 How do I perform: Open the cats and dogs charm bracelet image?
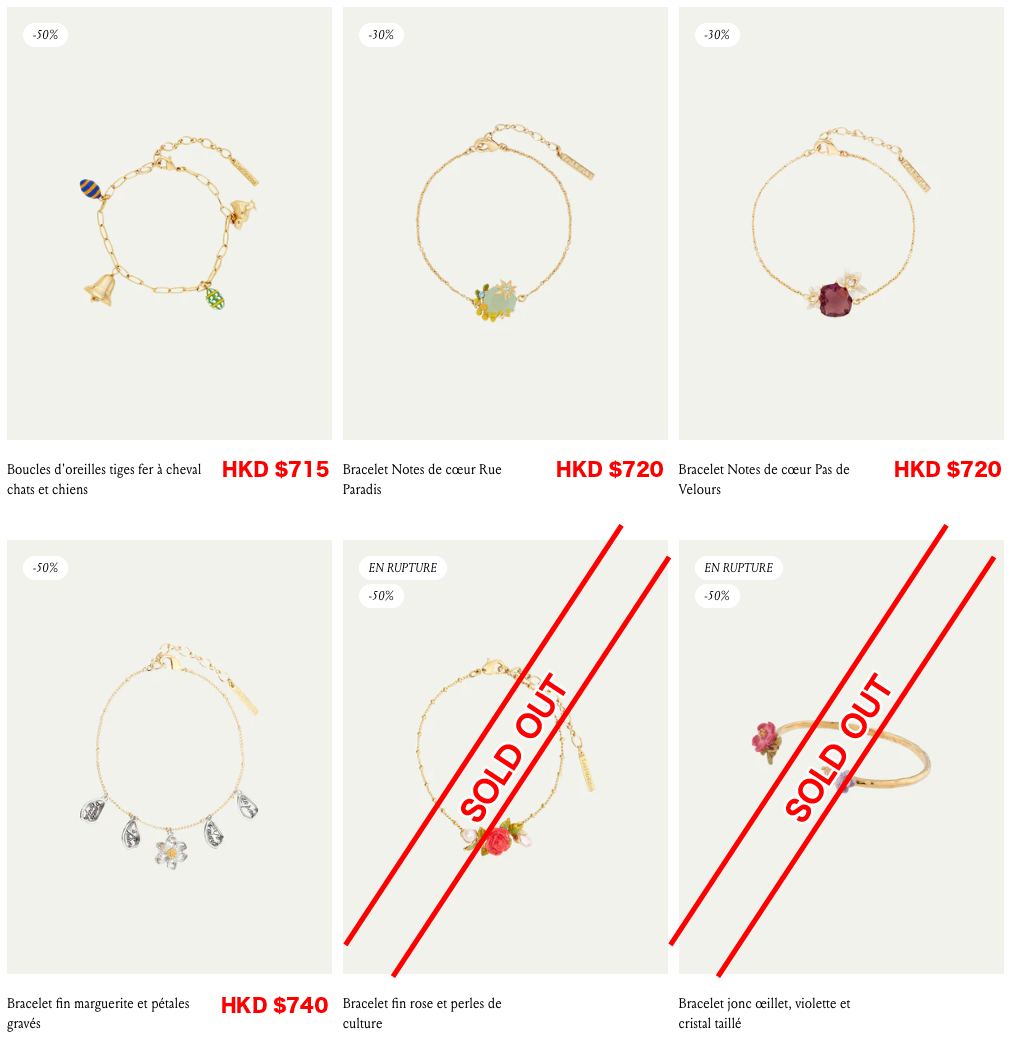pos(169,223)
